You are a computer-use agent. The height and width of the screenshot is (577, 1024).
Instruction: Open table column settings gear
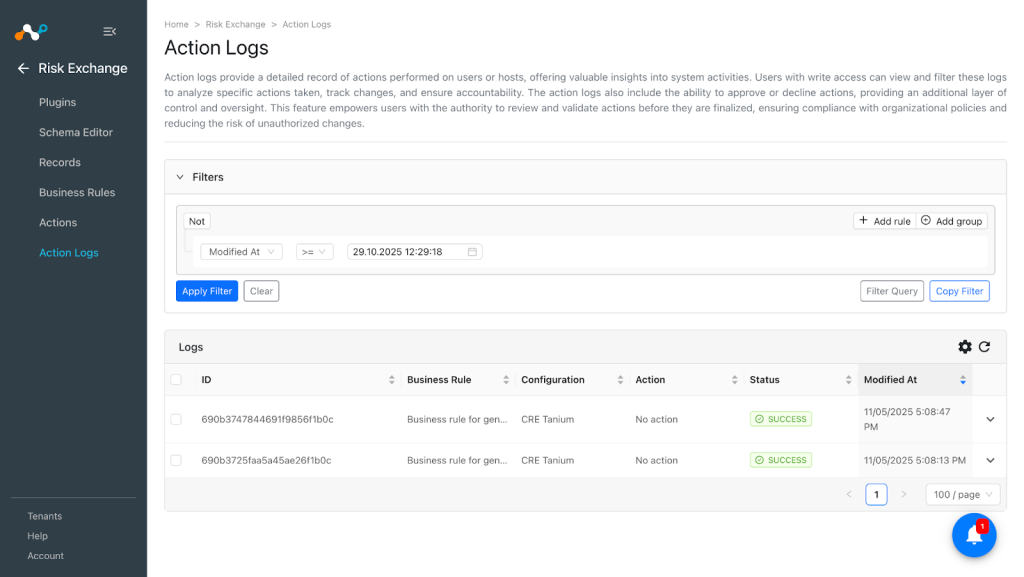click(965, 347)
